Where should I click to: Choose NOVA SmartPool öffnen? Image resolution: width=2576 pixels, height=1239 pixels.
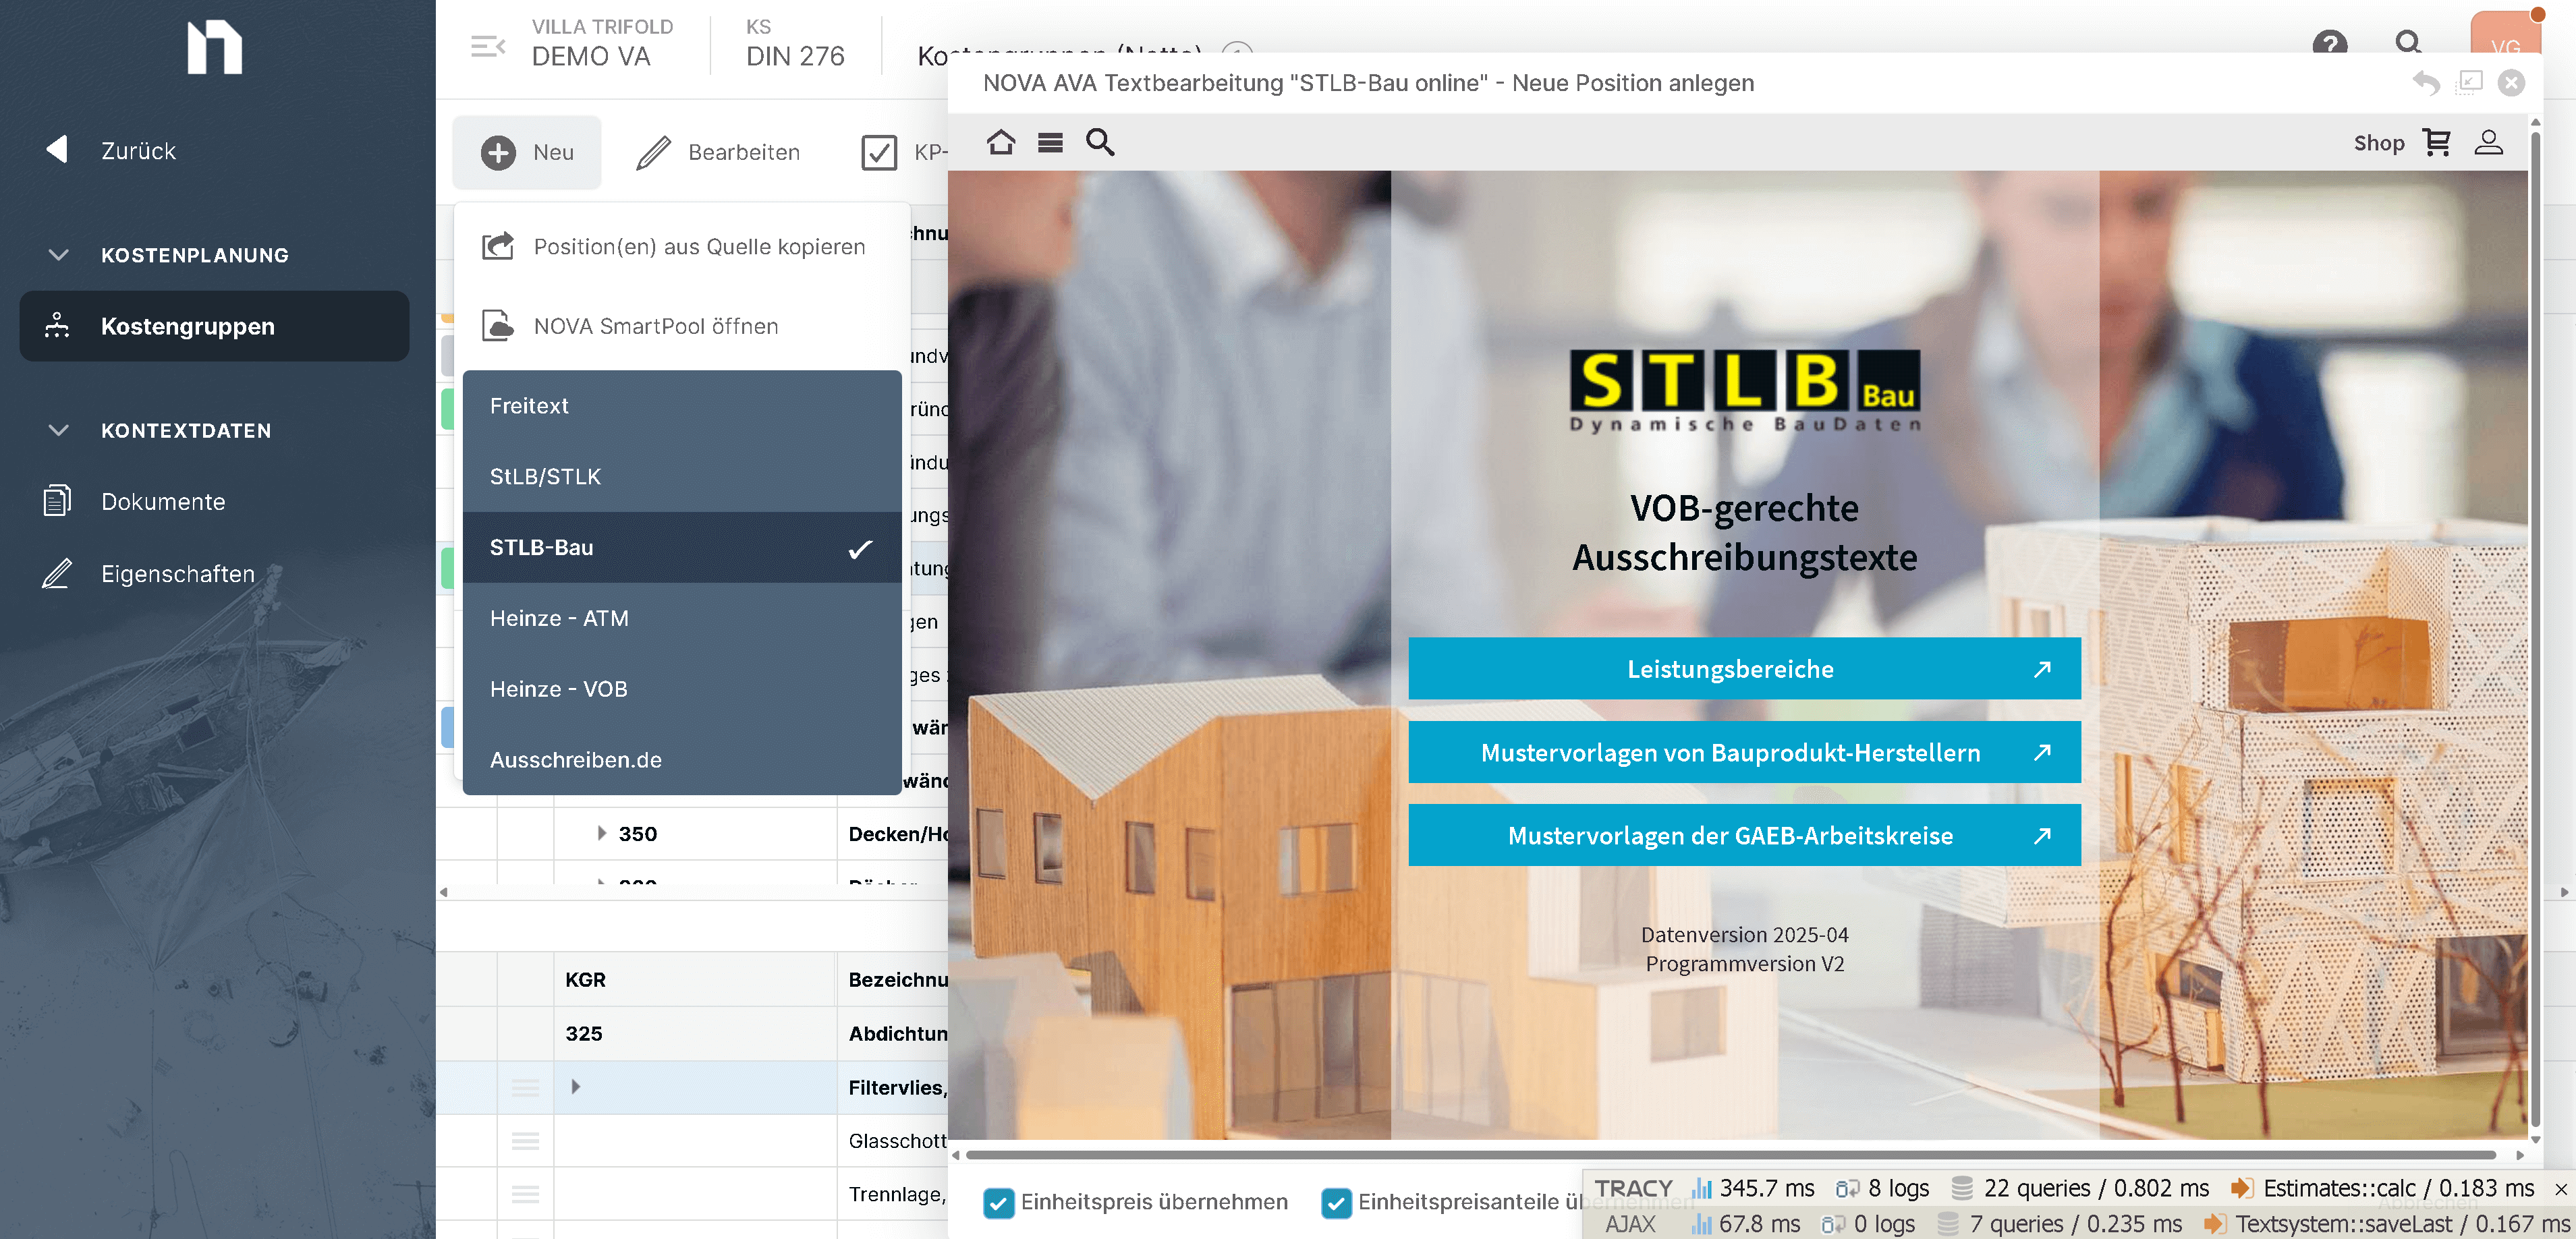683,326
